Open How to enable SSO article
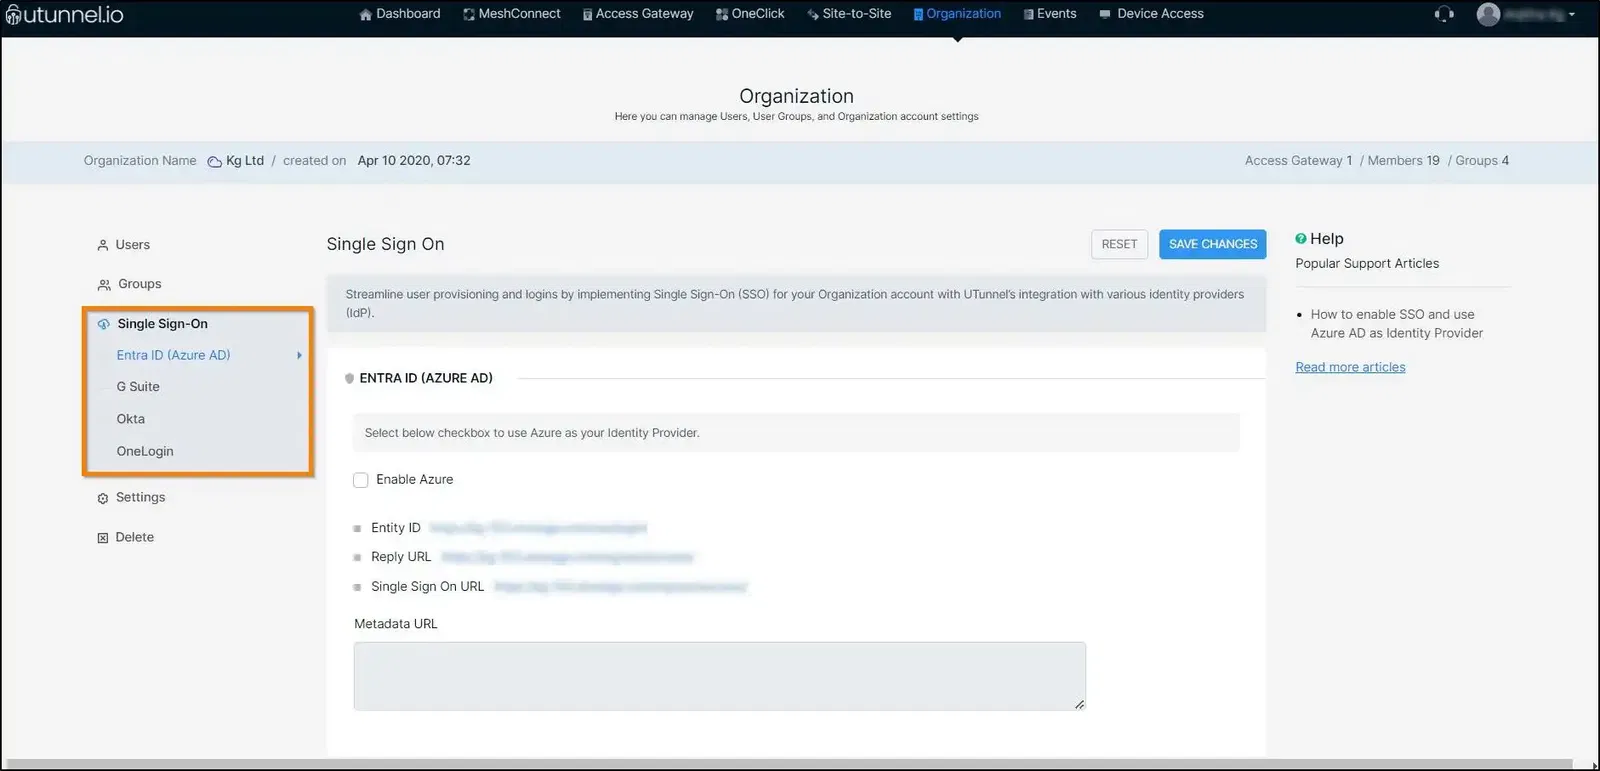Image resolution: width=1600 pixels, height=771 pixels. coord(1397,324)
